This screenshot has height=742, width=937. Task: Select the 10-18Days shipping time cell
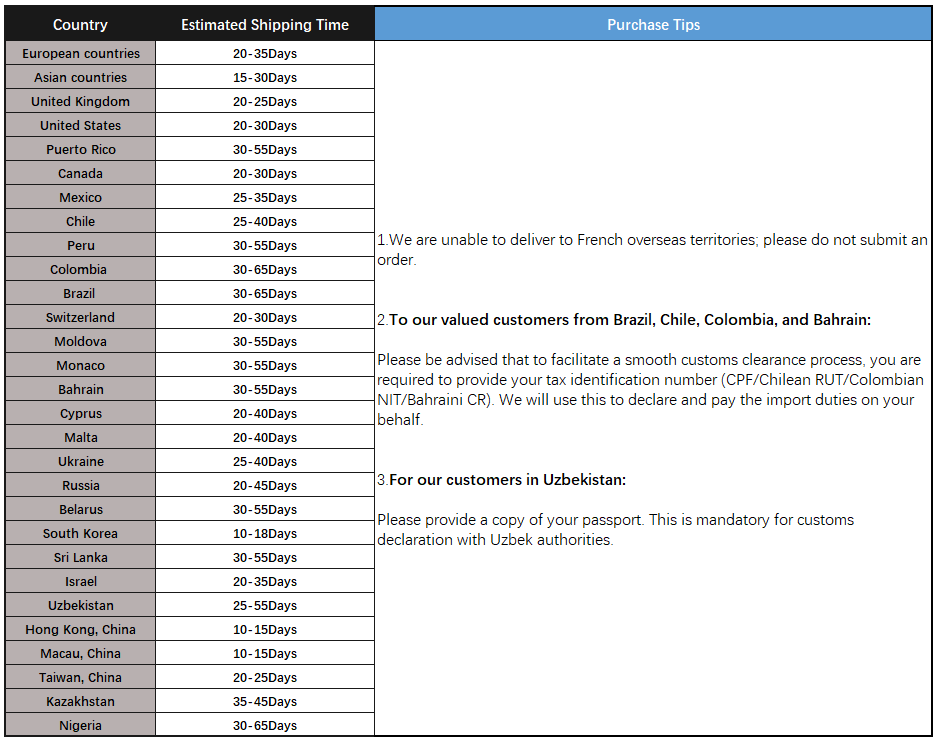click(265, 534)
